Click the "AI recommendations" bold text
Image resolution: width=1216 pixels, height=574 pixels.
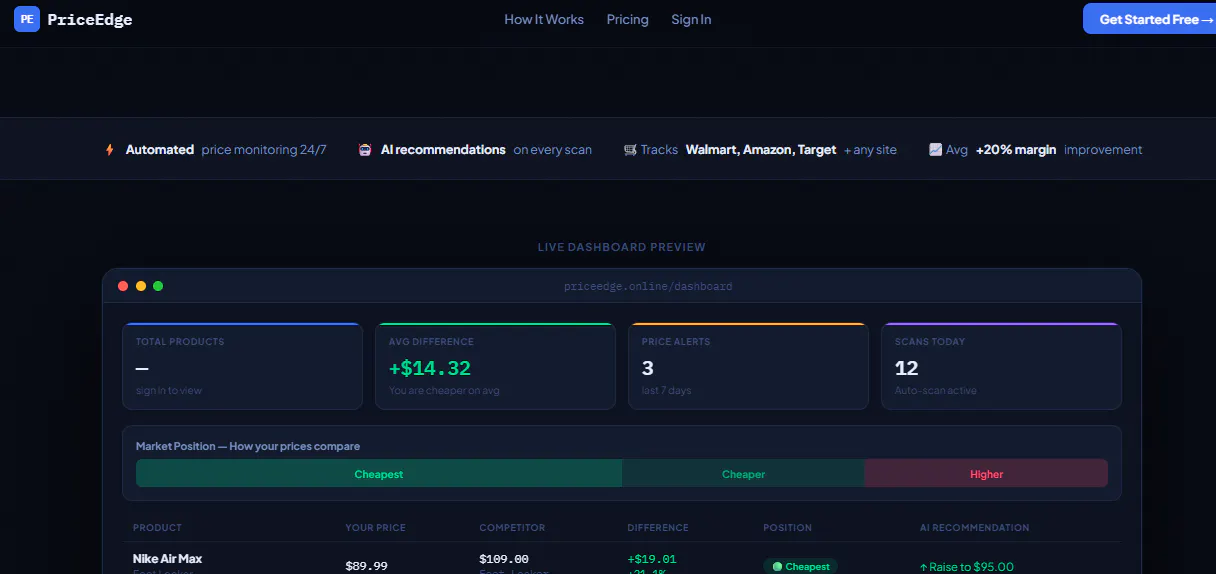(x=443, y=150)
